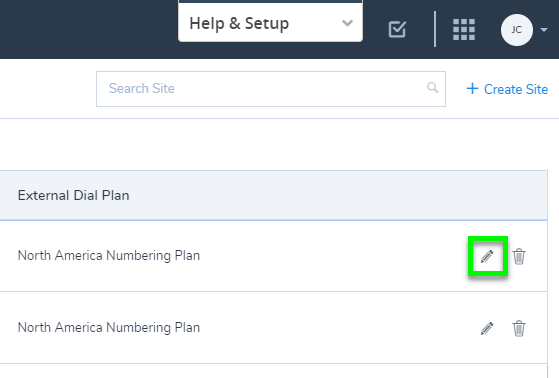Open the Help & Setup dropdown
The width and height of the screenshot is (559, 378).
(x=271, y=22)
